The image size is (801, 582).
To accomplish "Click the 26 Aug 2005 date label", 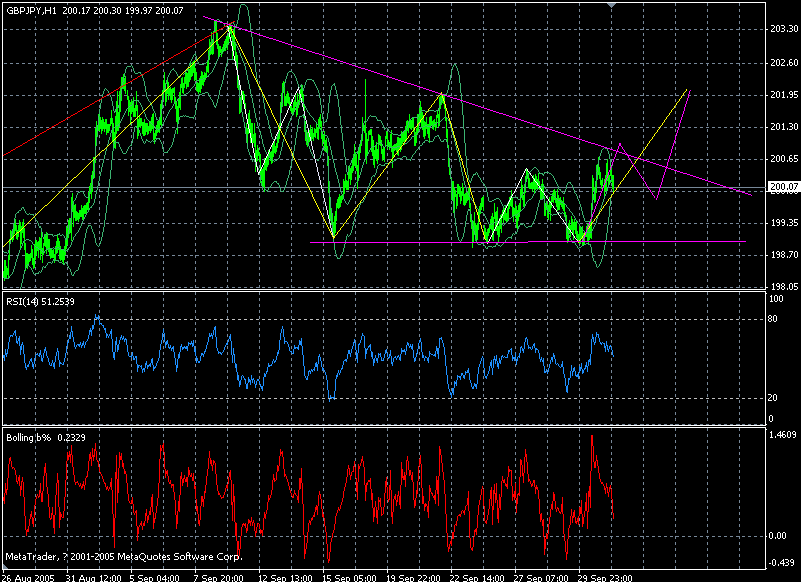I will [29, 578].
